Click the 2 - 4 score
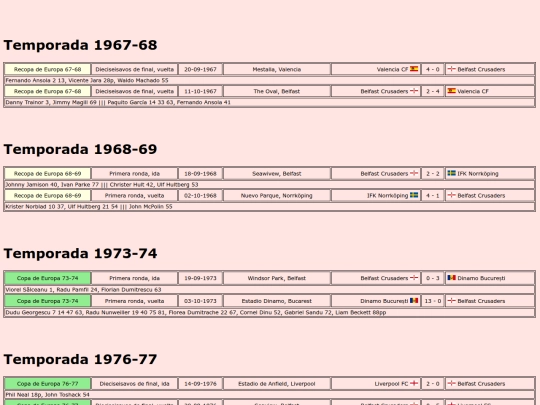The image size is (540, 405). pos(433,91)
